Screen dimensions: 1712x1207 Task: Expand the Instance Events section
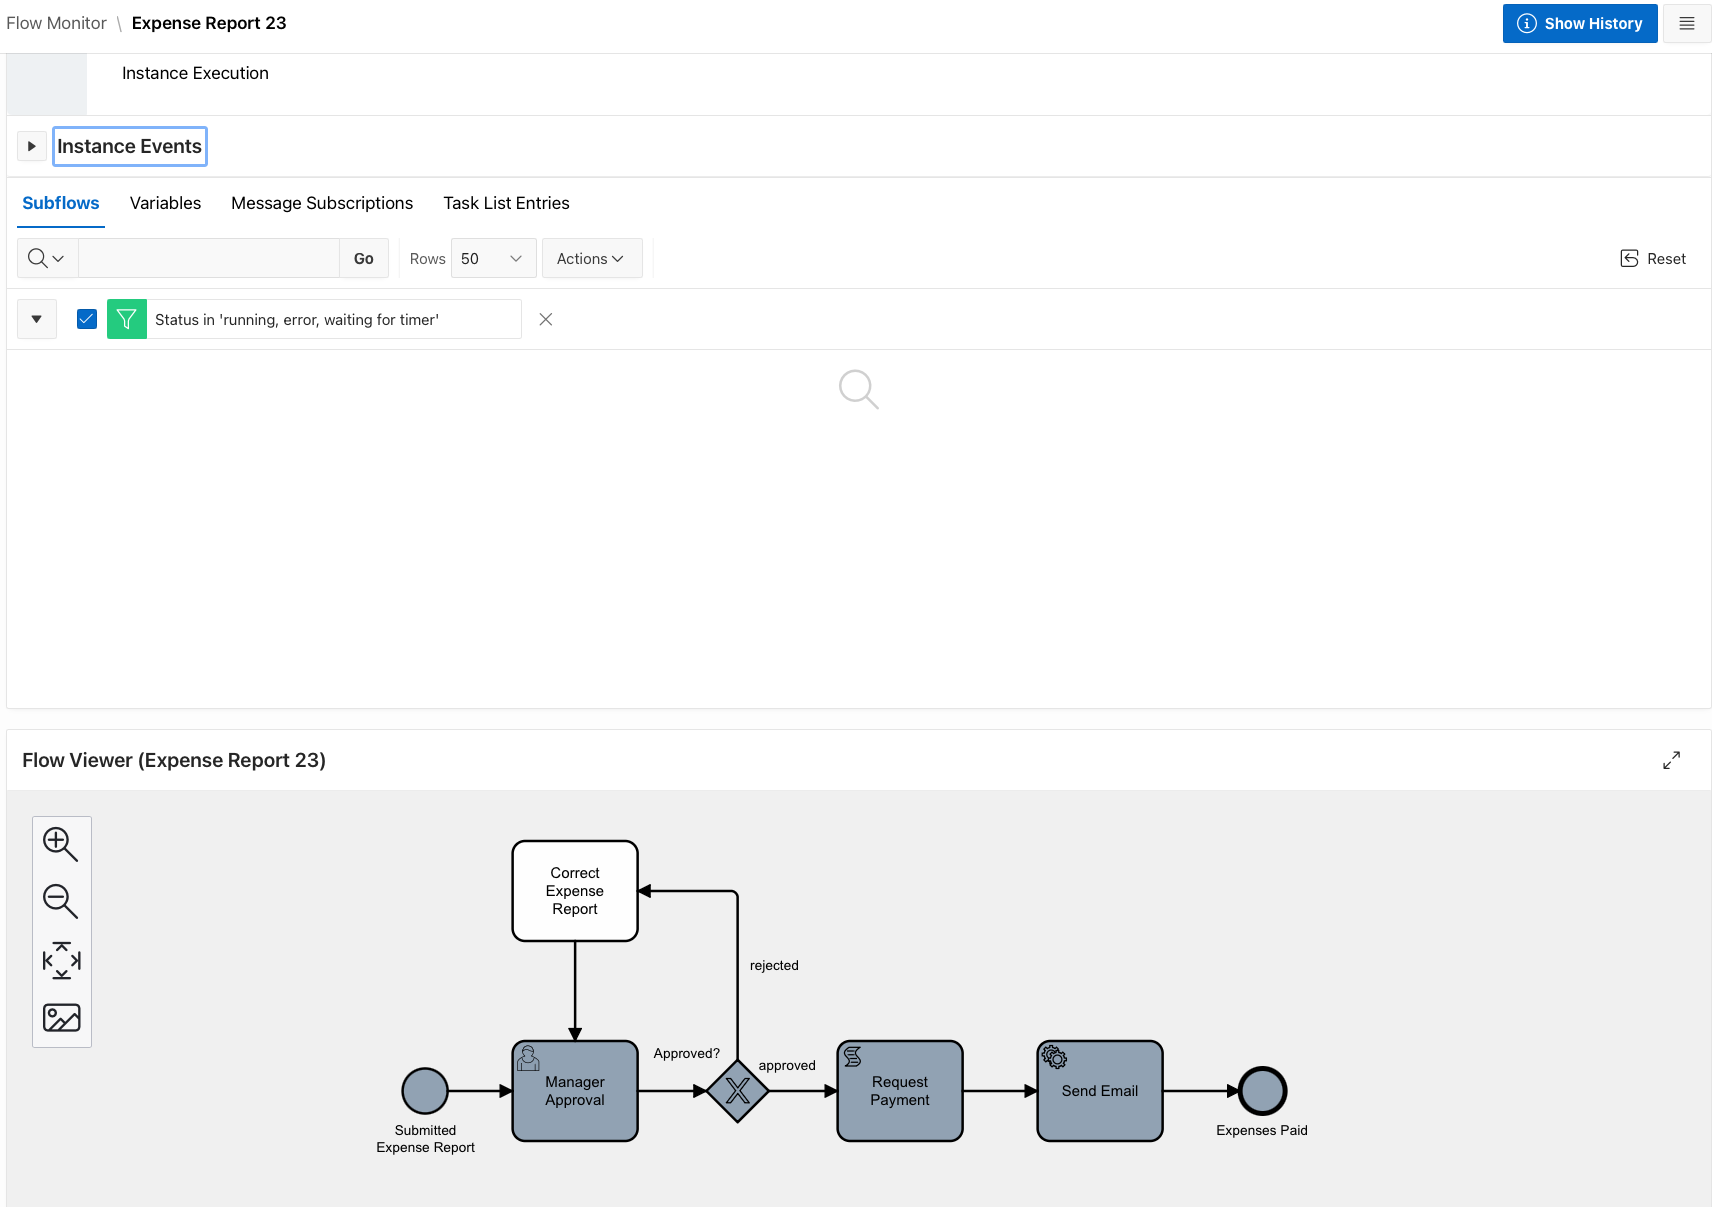click(31, 146)
